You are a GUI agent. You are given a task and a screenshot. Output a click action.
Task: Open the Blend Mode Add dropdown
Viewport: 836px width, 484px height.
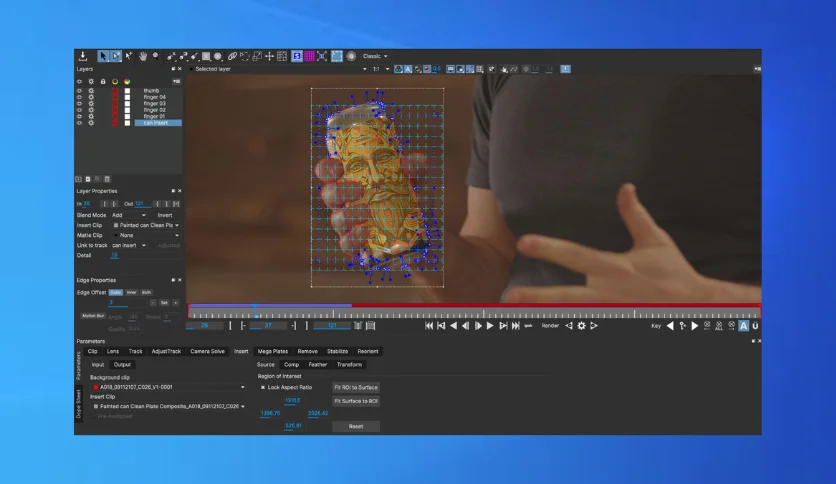128,215
